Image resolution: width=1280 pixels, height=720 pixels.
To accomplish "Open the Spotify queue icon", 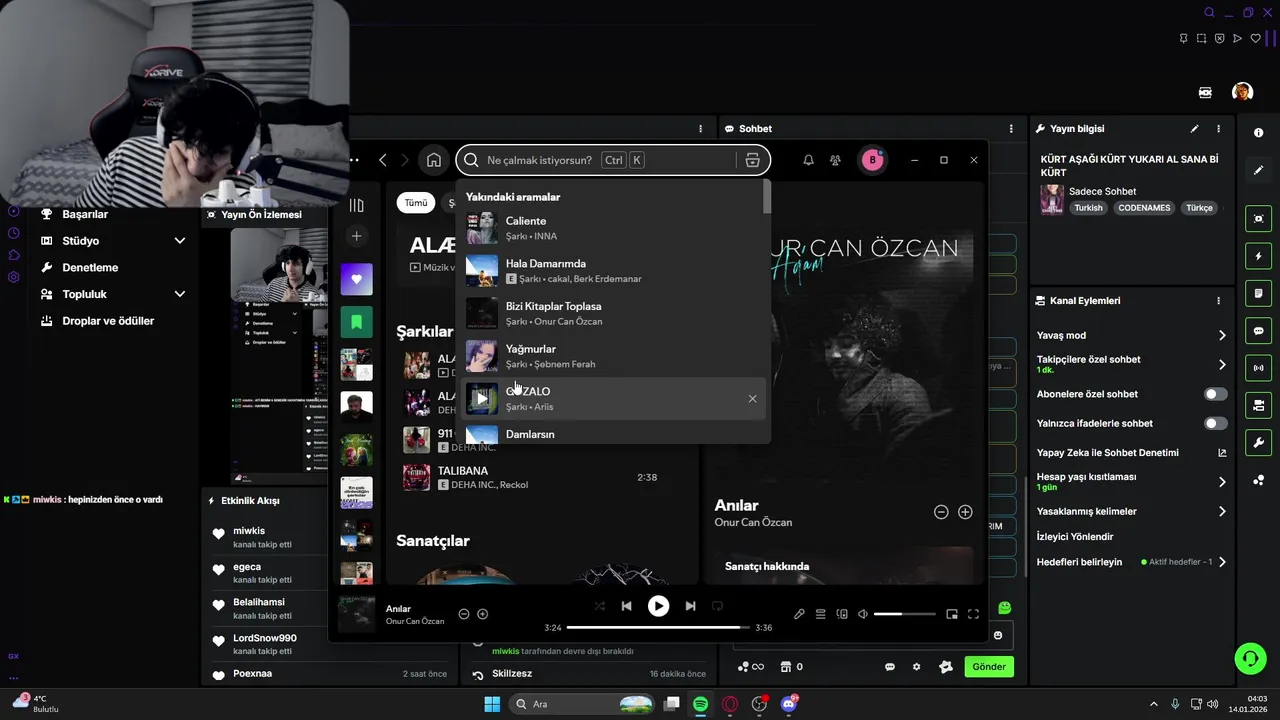I will (x=820, y=614).
